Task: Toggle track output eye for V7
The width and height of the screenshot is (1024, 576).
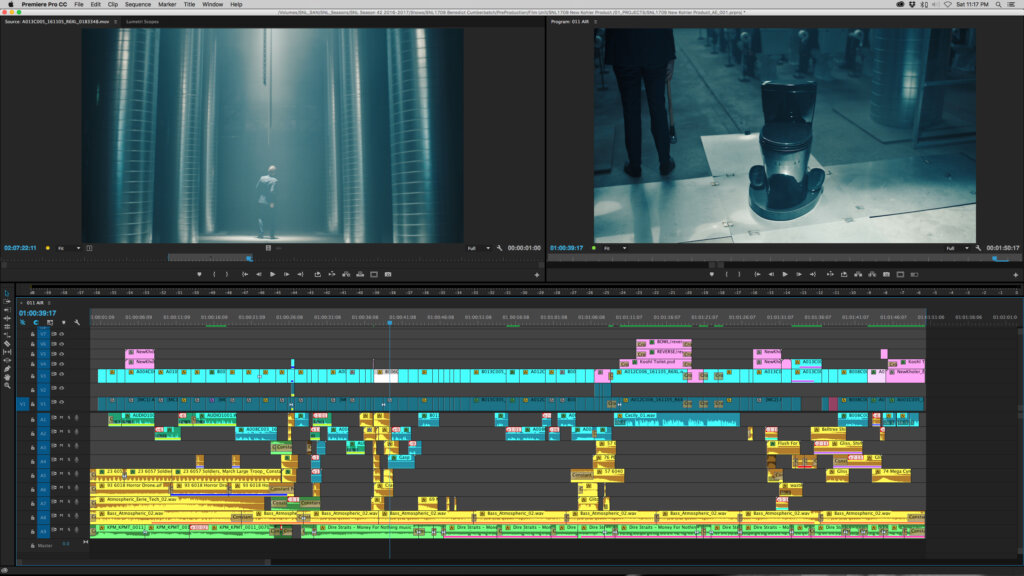Action: point(61,334)
